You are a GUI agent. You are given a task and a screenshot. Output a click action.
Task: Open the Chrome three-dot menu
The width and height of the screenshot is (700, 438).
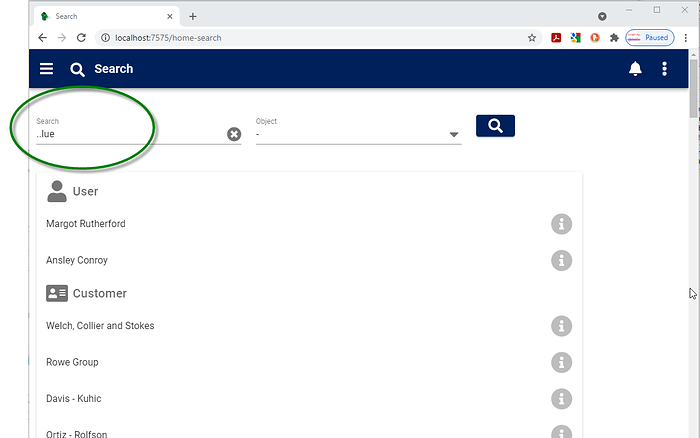[686, 38]
